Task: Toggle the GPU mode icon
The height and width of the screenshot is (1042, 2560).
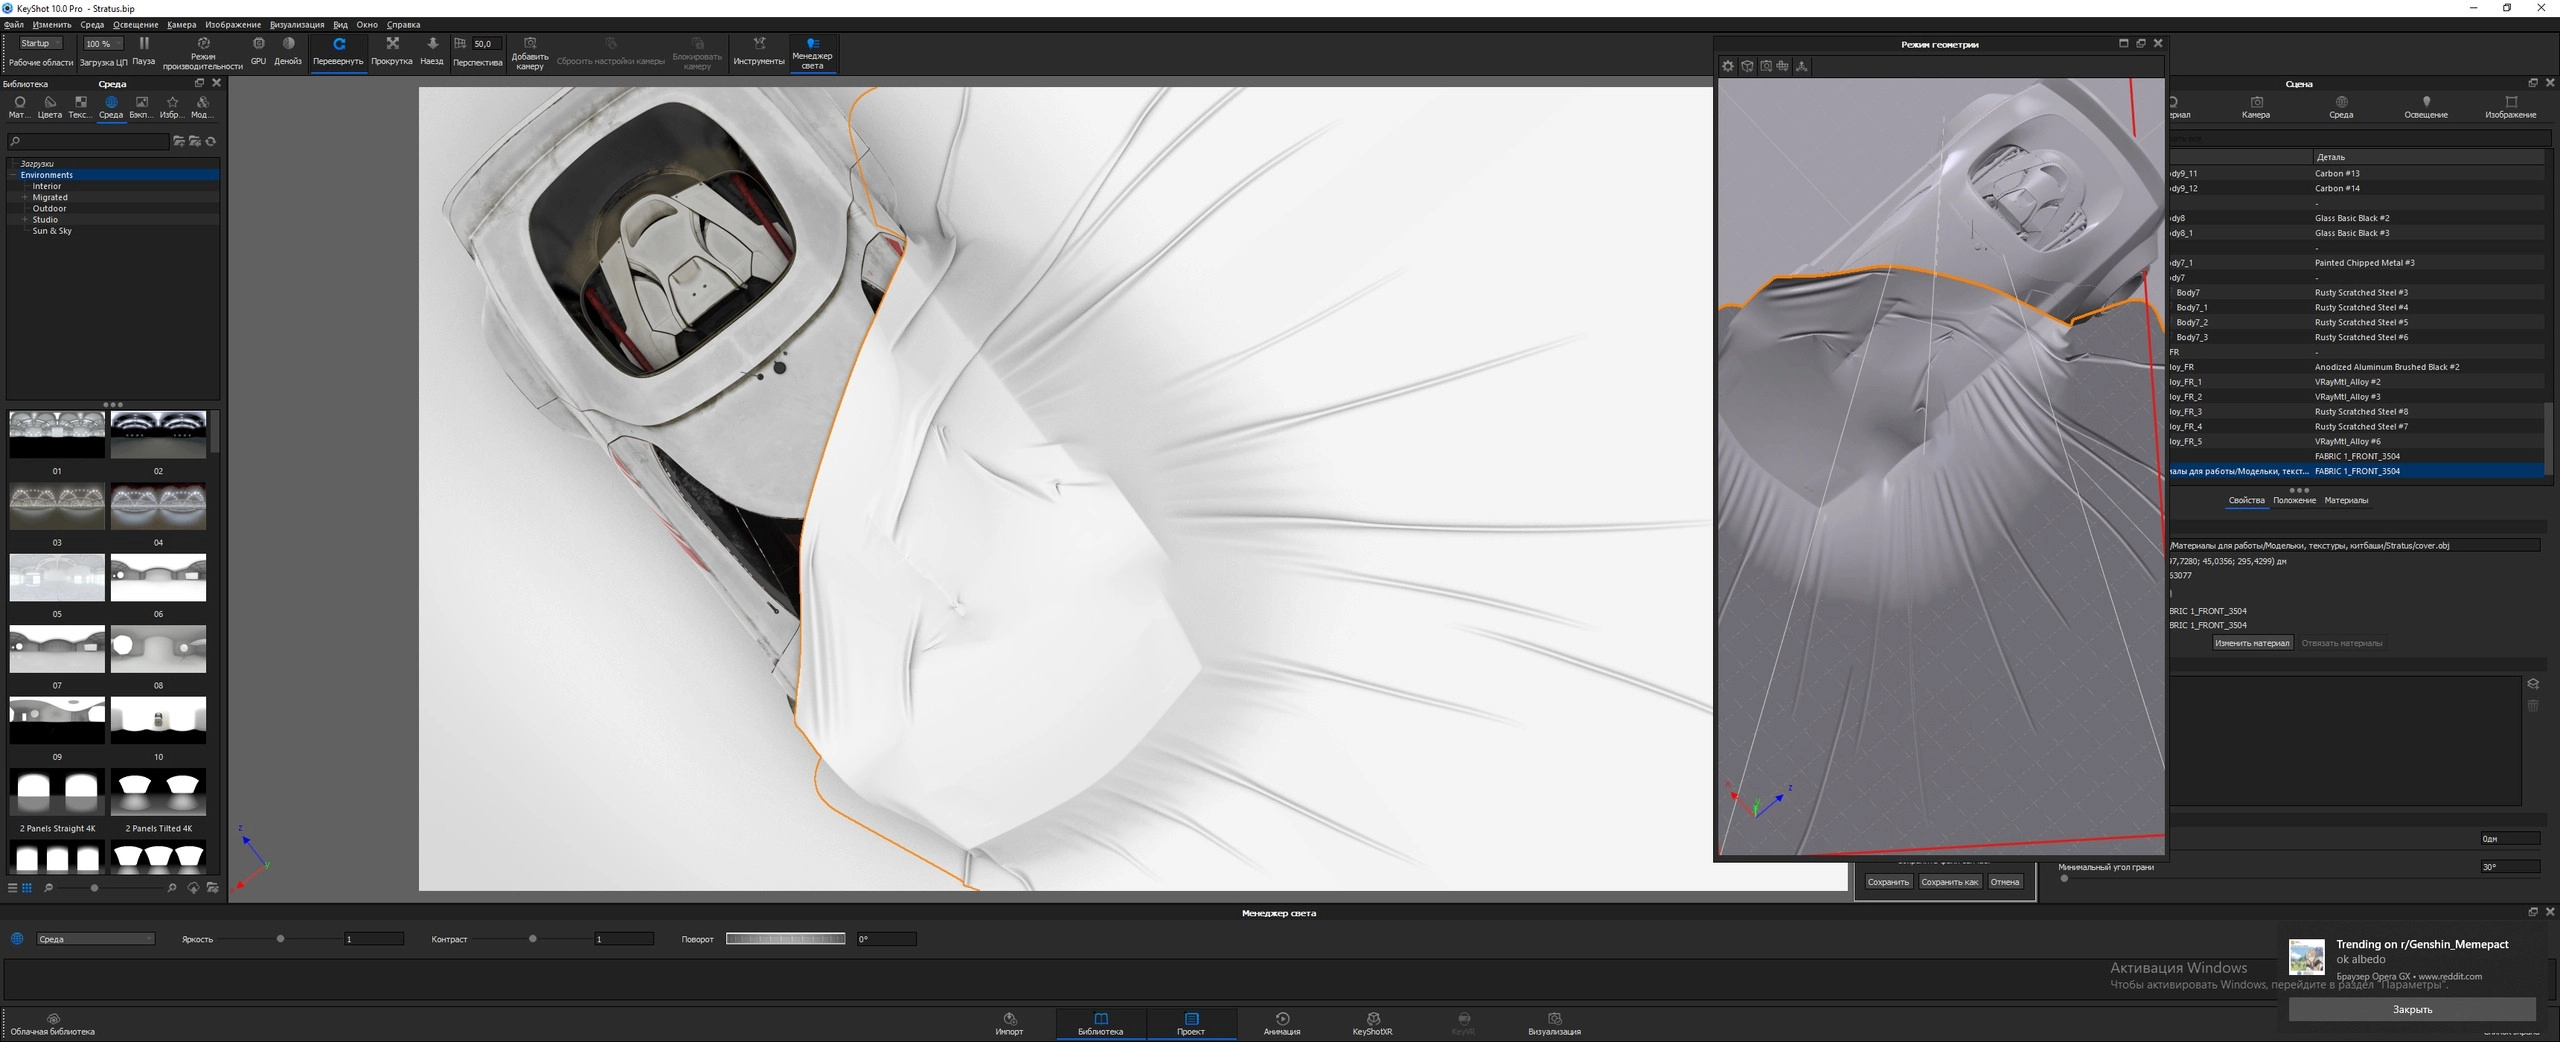Action: coord(258,45)
